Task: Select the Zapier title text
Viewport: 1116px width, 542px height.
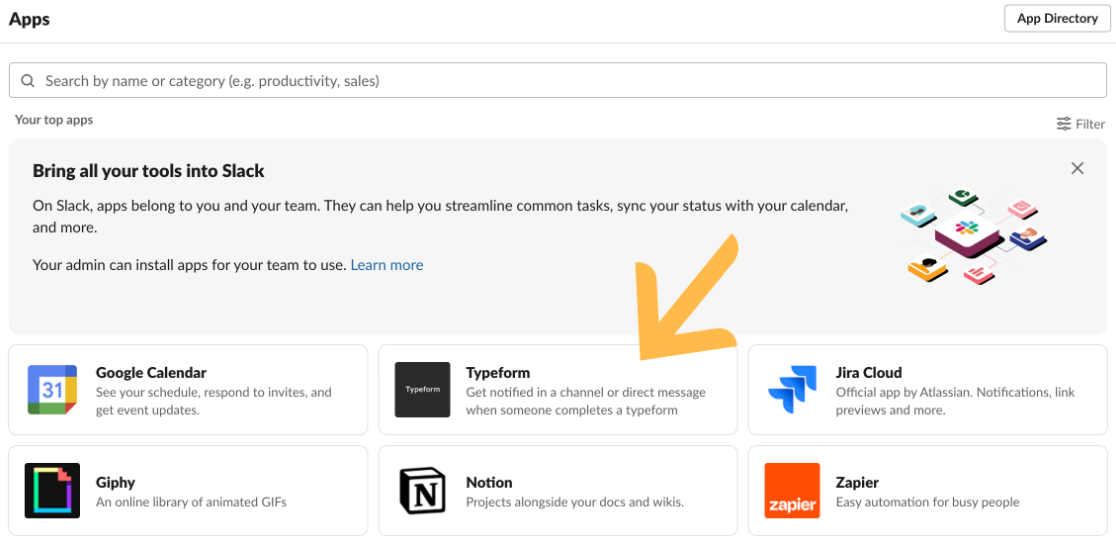Action: 857,482
